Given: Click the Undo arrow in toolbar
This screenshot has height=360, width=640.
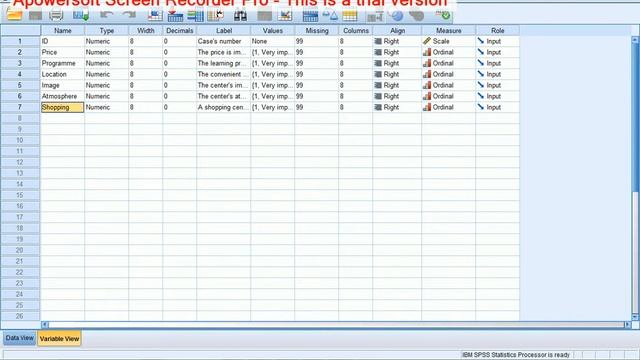Looking at the screenshot, I should click(107, 15).
